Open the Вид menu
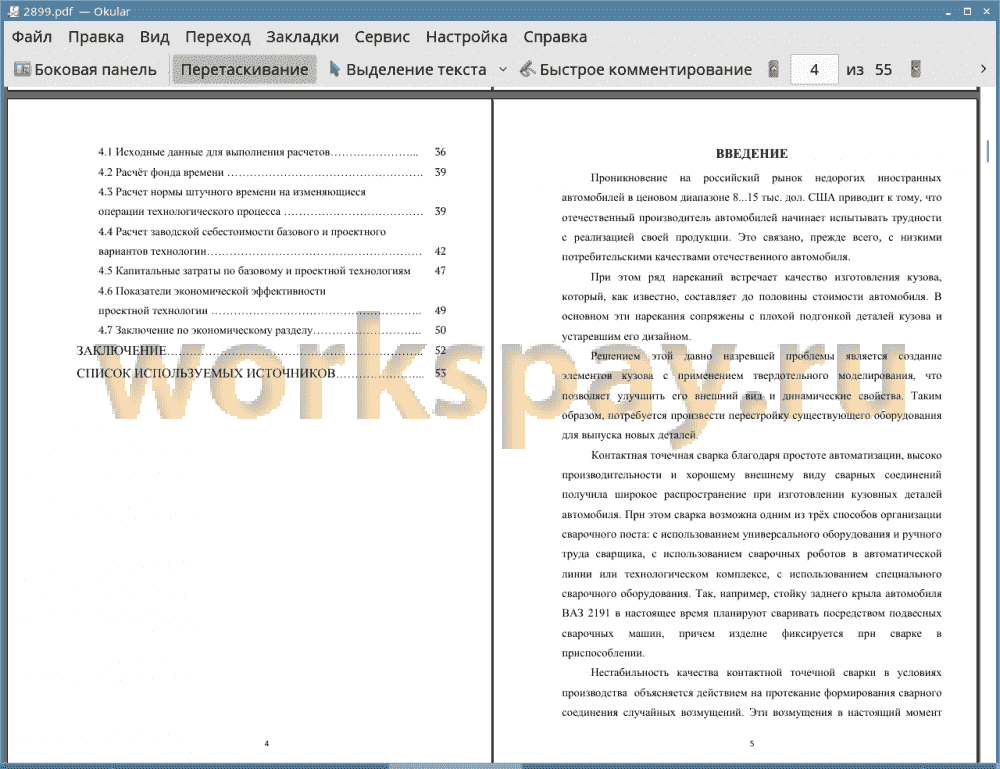 tap(154, 37)
